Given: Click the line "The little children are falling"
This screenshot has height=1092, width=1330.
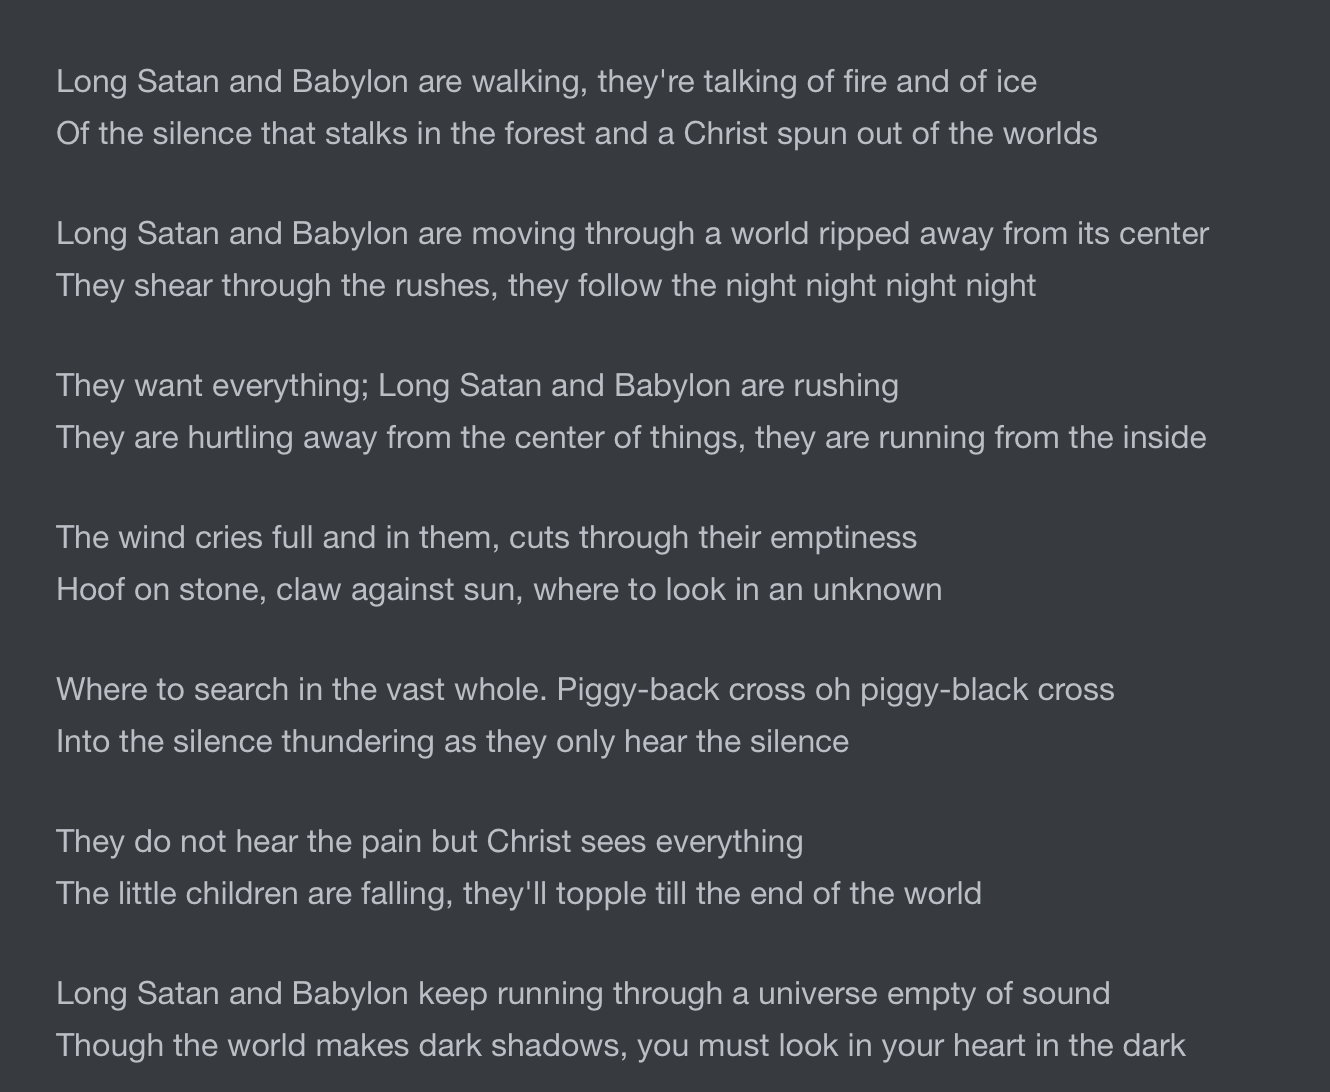Looking at the screenshot, I should click(518, 893).
